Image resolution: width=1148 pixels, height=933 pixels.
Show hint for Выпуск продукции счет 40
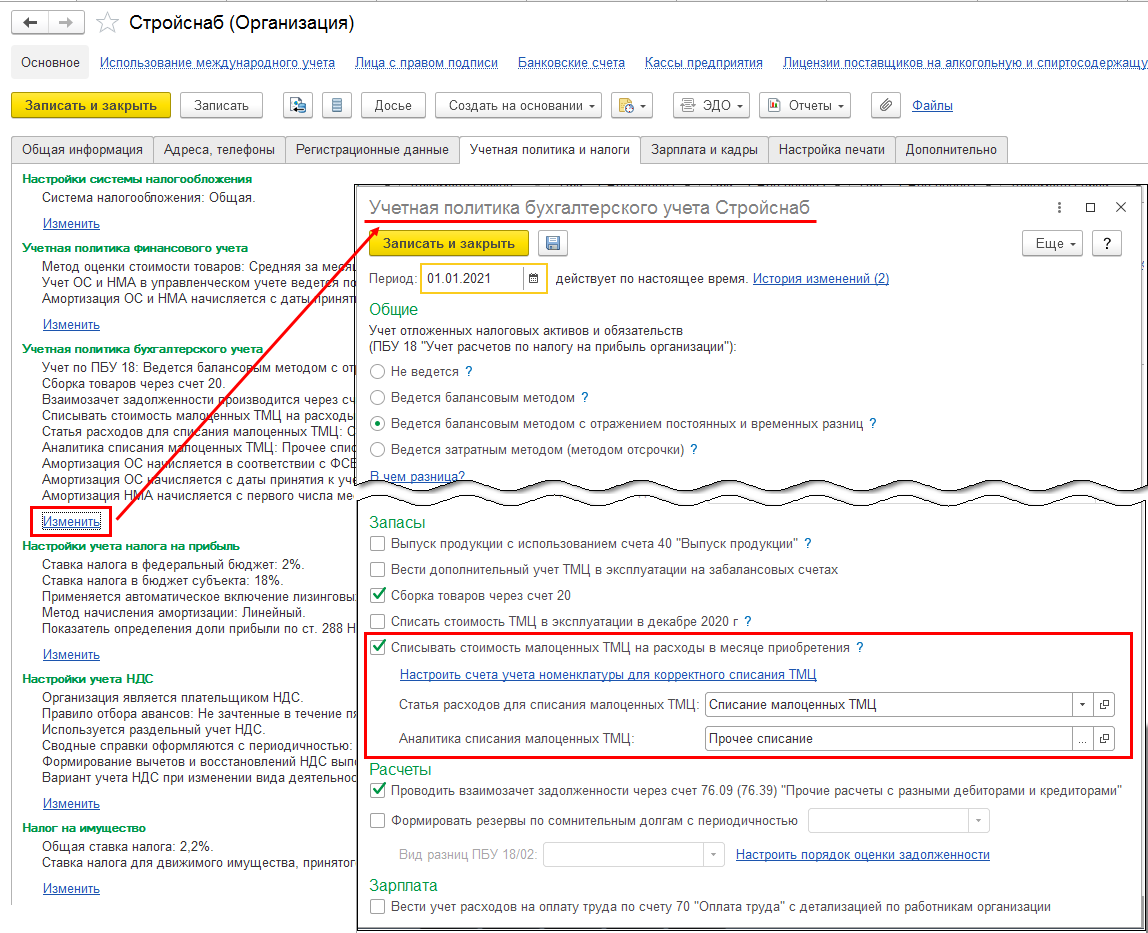point(808,543)
